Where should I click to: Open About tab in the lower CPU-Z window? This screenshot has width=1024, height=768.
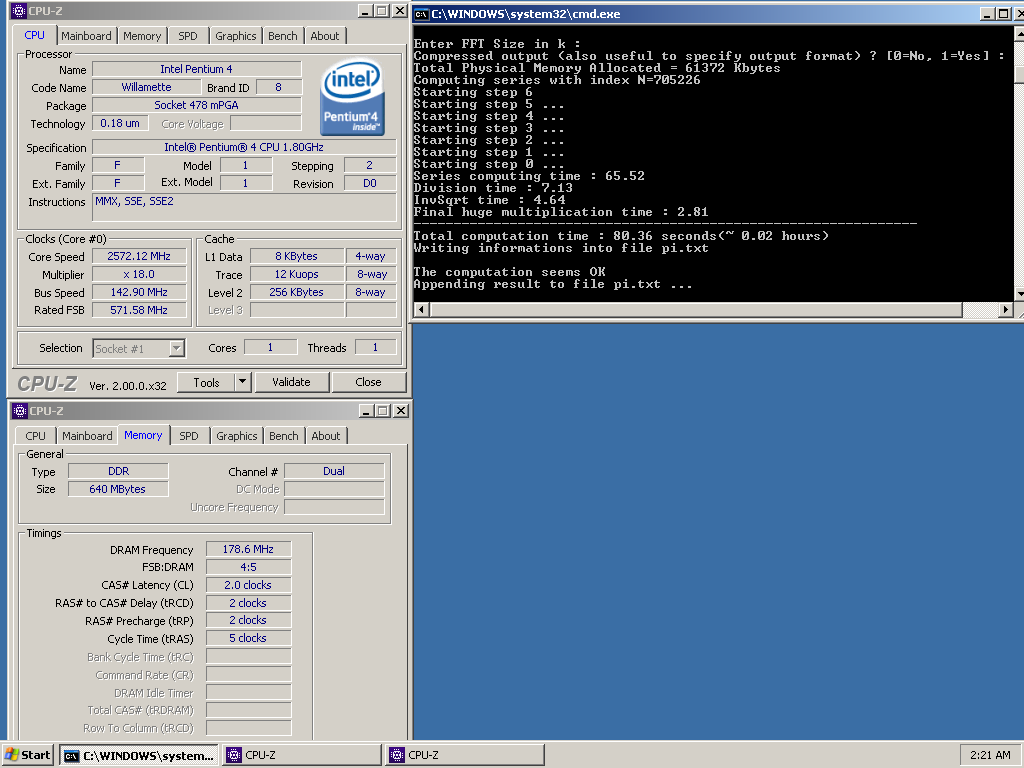tap(325, 436)
